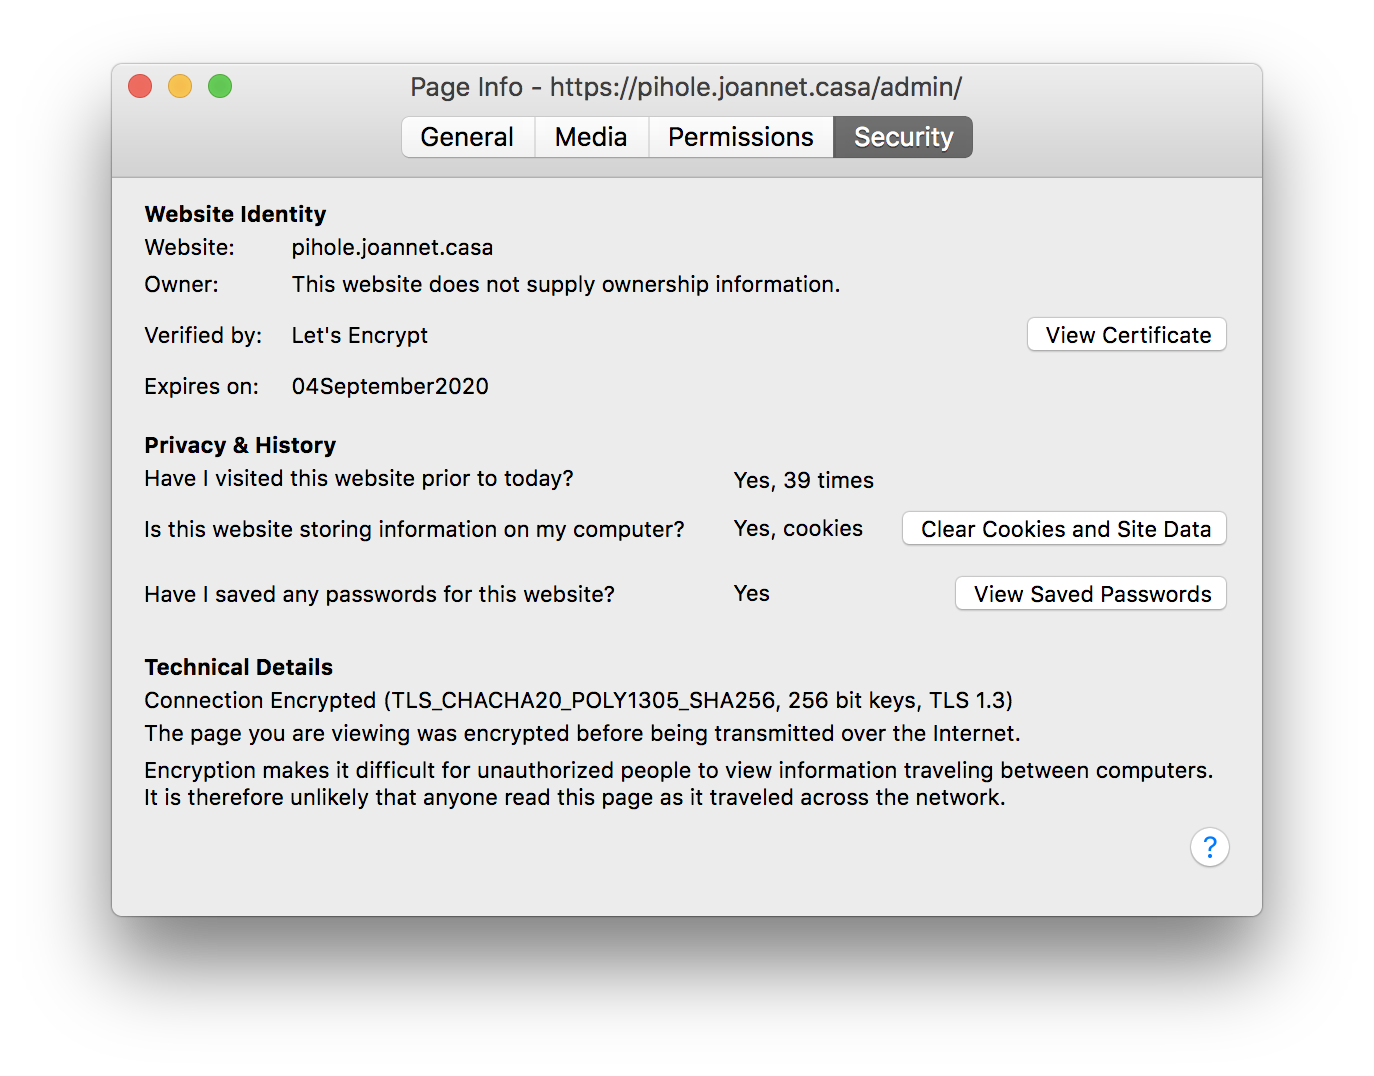1374x1076 pixels.
Task: Open the Permissions tab
Action: [x=741, y=137]
